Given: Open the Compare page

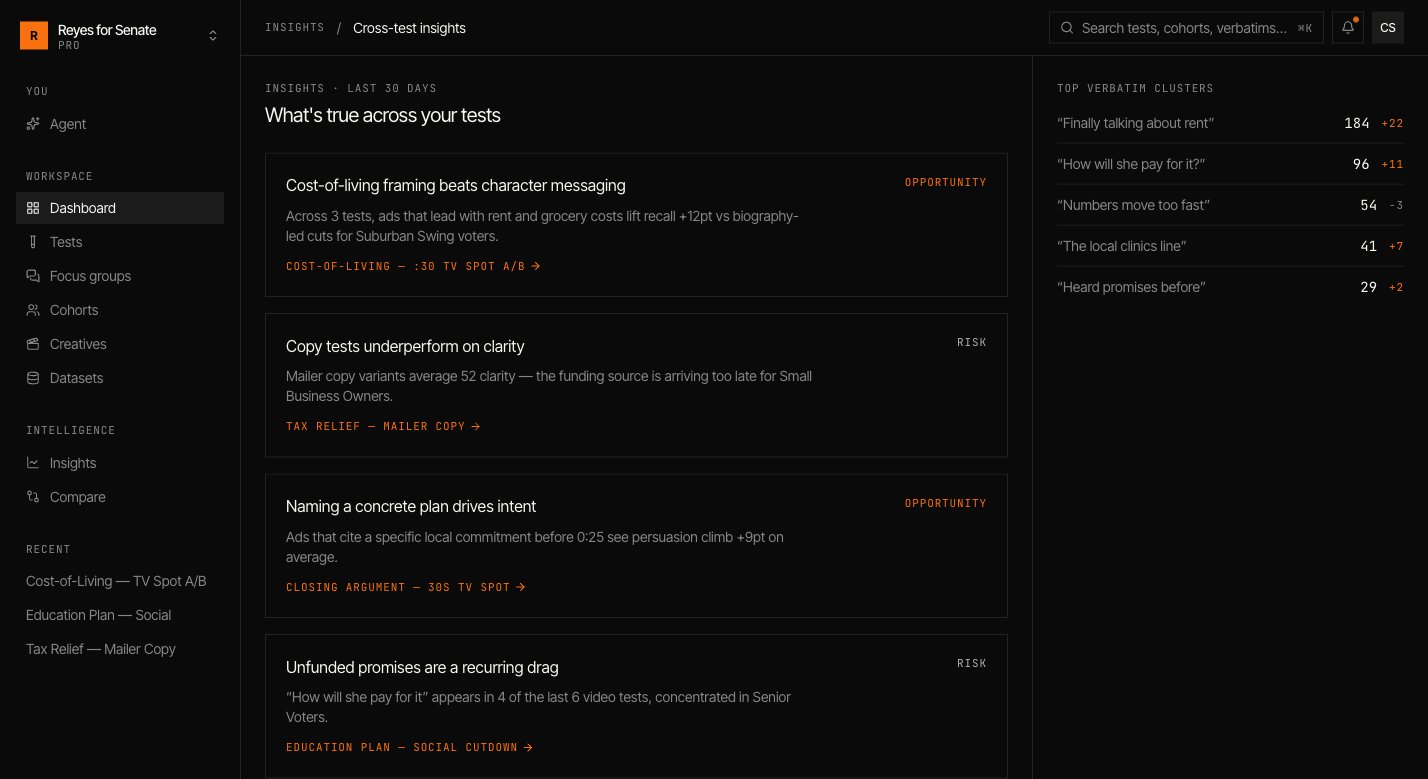Looking at the screenshot, I should coord(120,497).
